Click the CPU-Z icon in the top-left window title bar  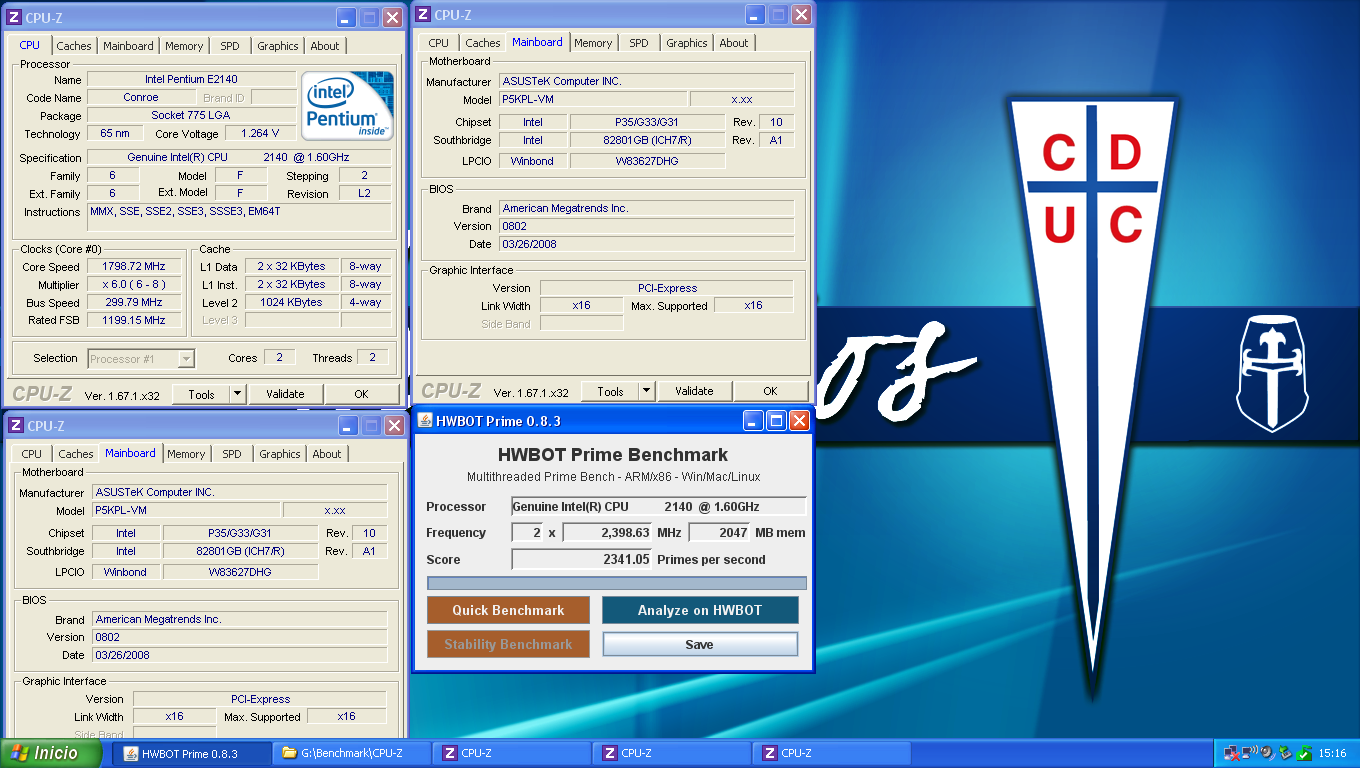point(15,17)
